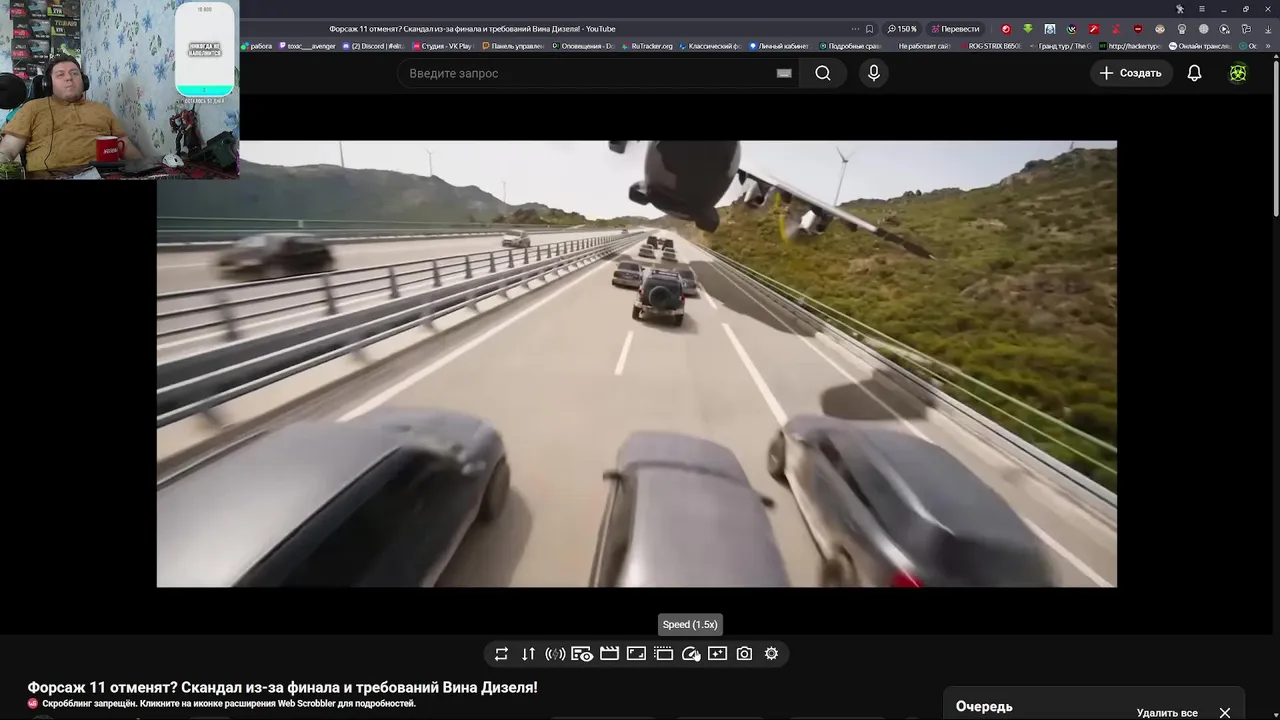
Task: Open the ROG STRIX B650E bookmark
Action: pos(990,46)
